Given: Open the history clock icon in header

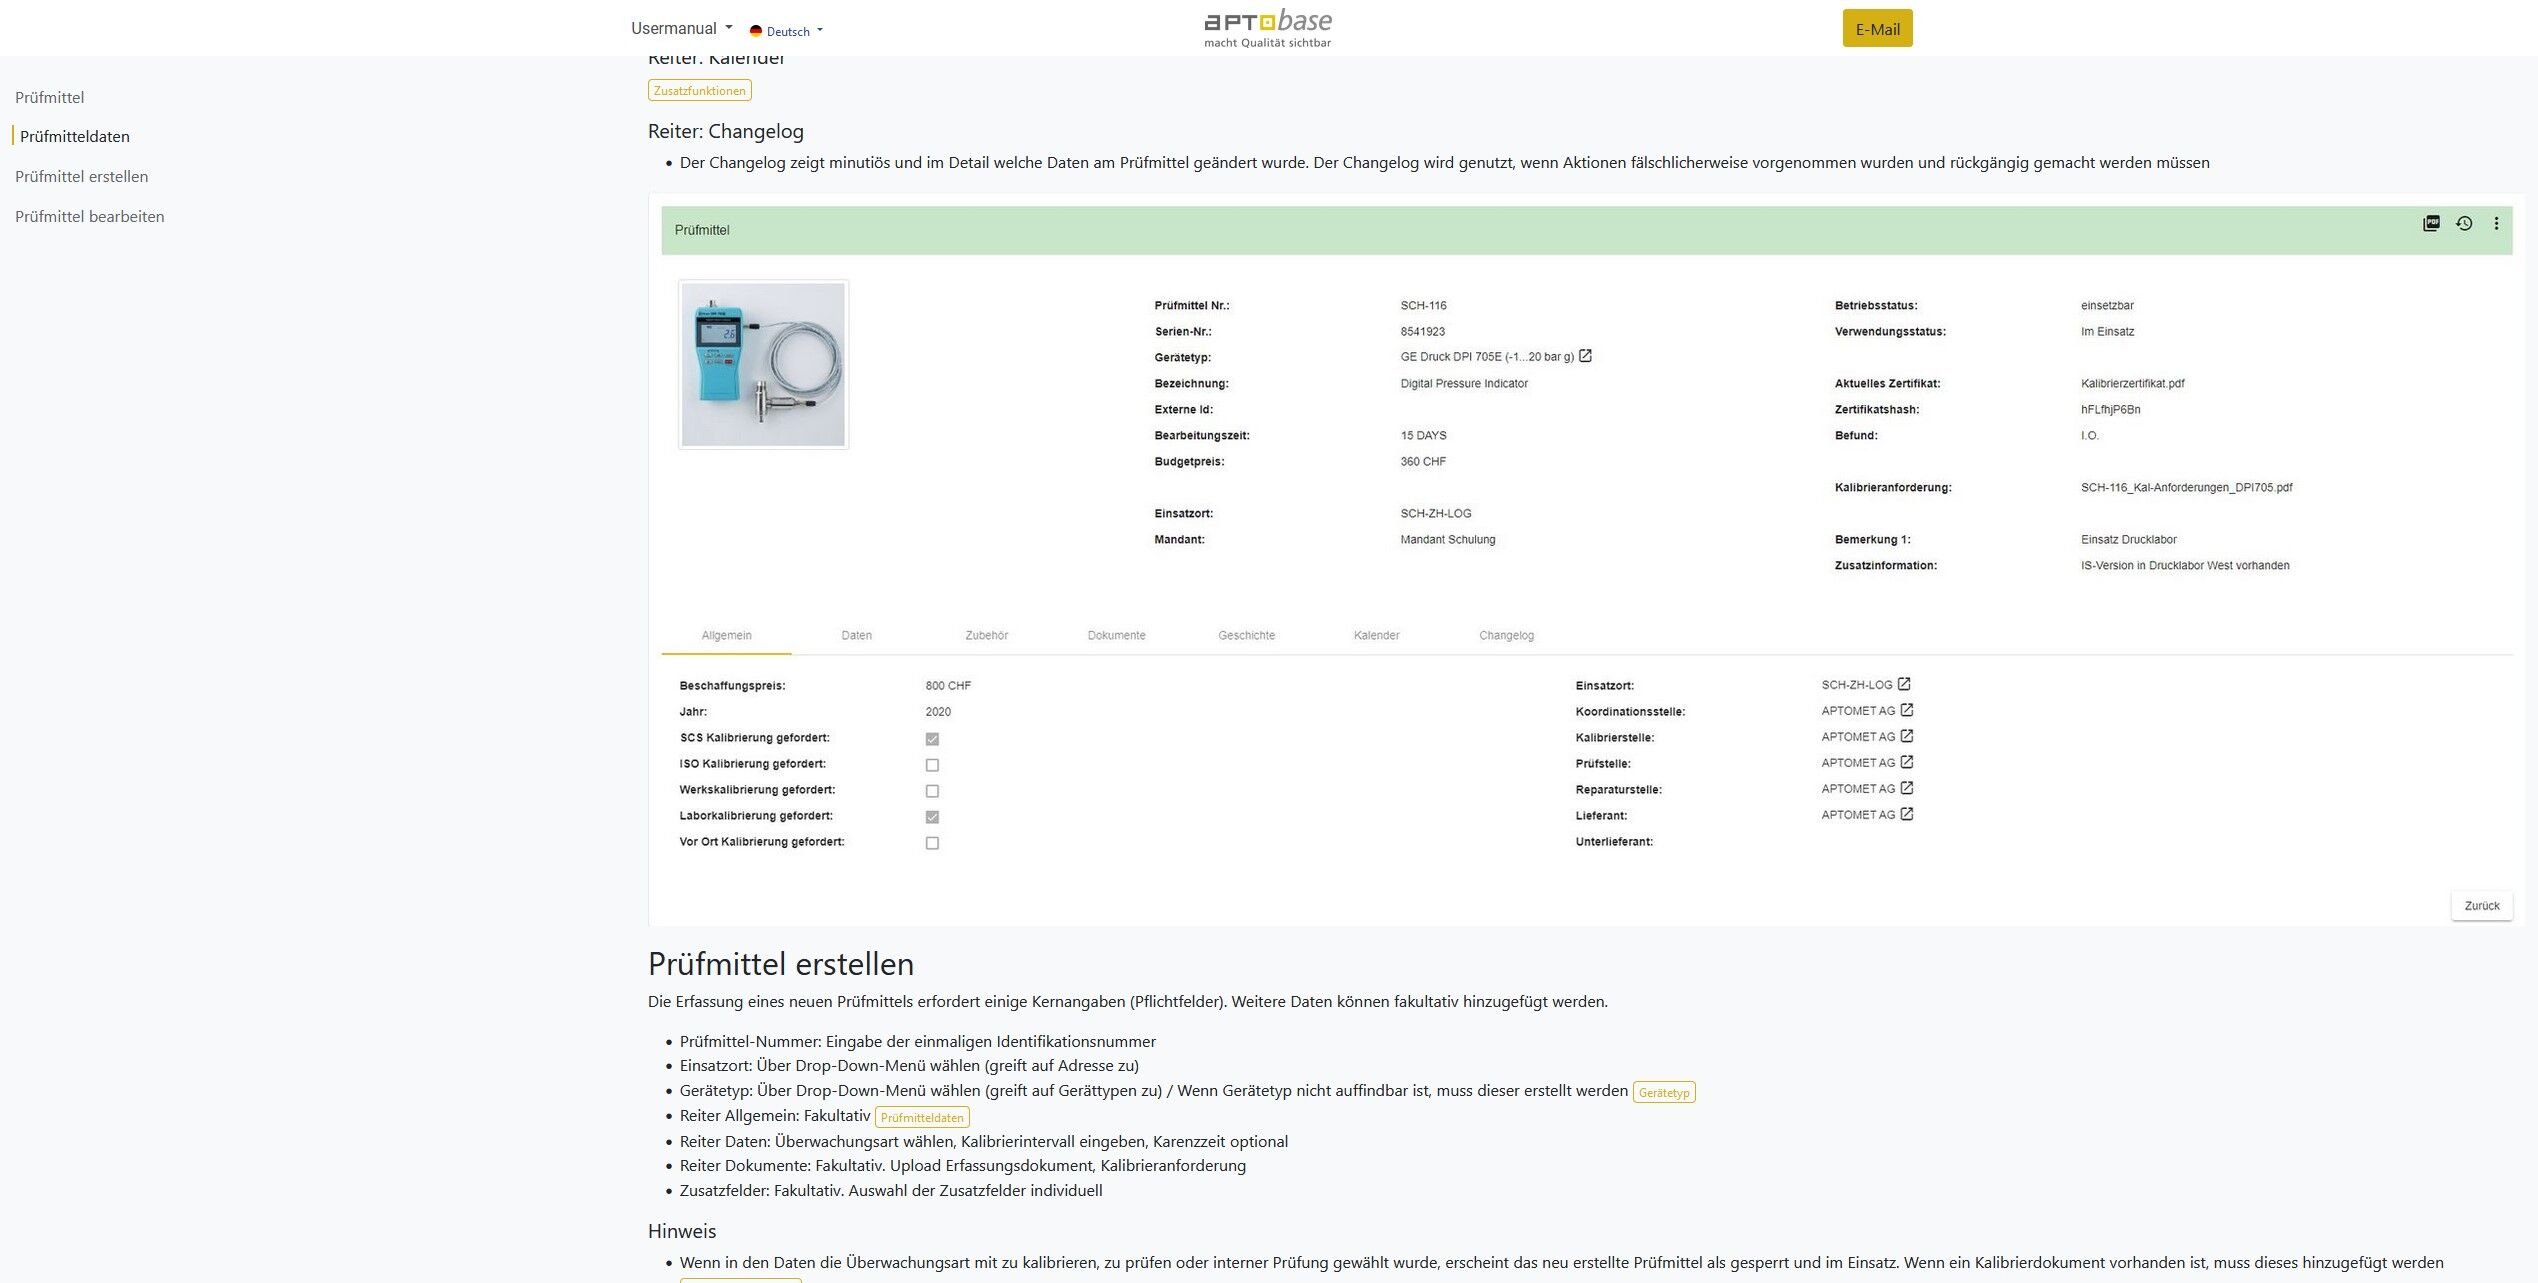Looking at the screenshot, I should click(x=2464, y=223).
